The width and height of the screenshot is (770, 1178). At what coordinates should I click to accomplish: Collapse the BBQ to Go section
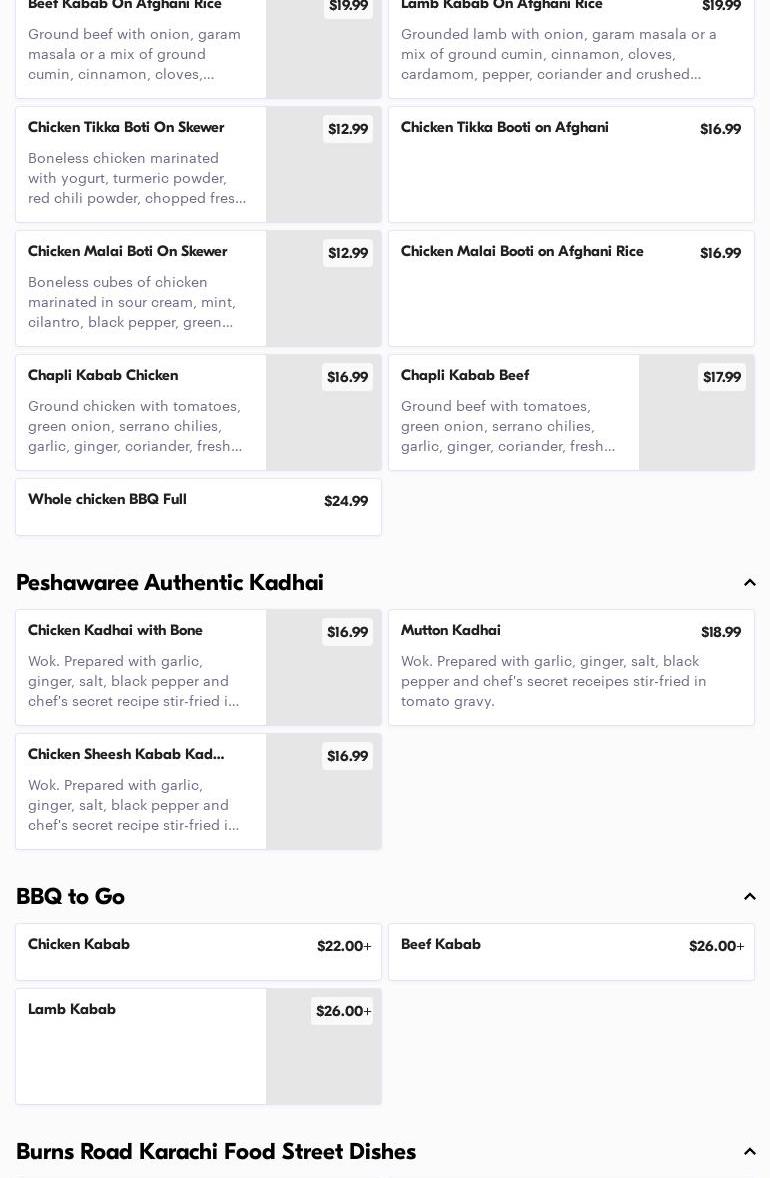750,897
